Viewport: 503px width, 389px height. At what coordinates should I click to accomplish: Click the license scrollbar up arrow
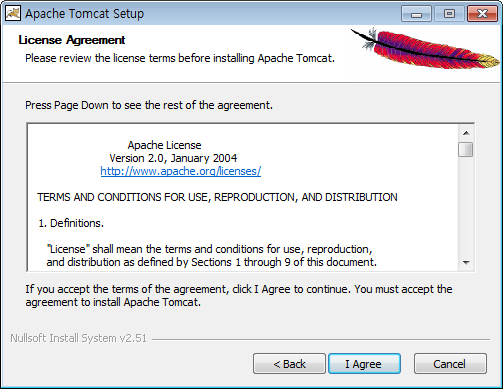pos(466,133)
